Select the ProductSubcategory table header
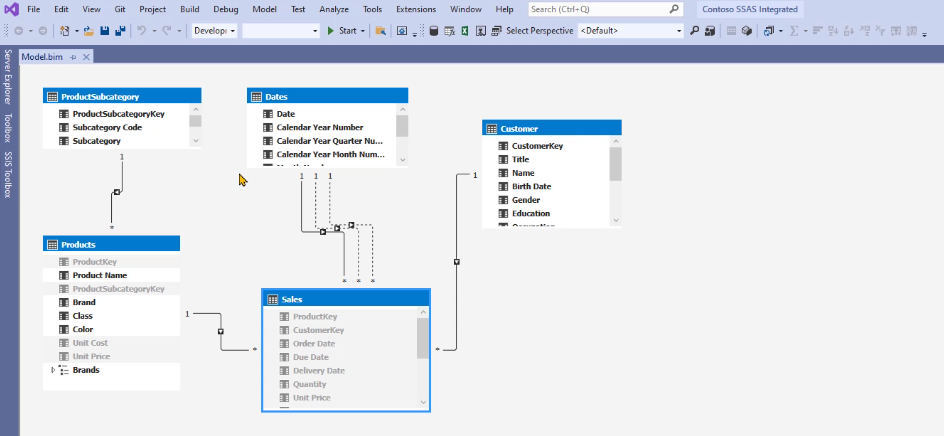This screenshot has width=944, height=436. (x=122, y=96)
